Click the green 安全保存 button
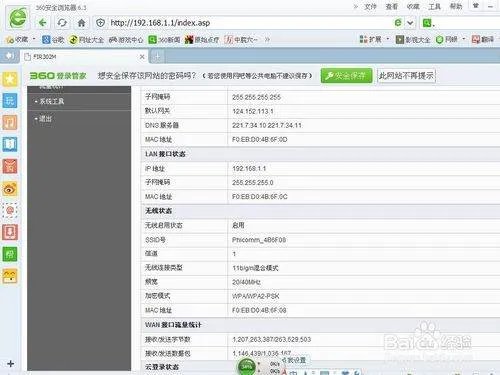The image size is (500, 375). coord(346,76)
